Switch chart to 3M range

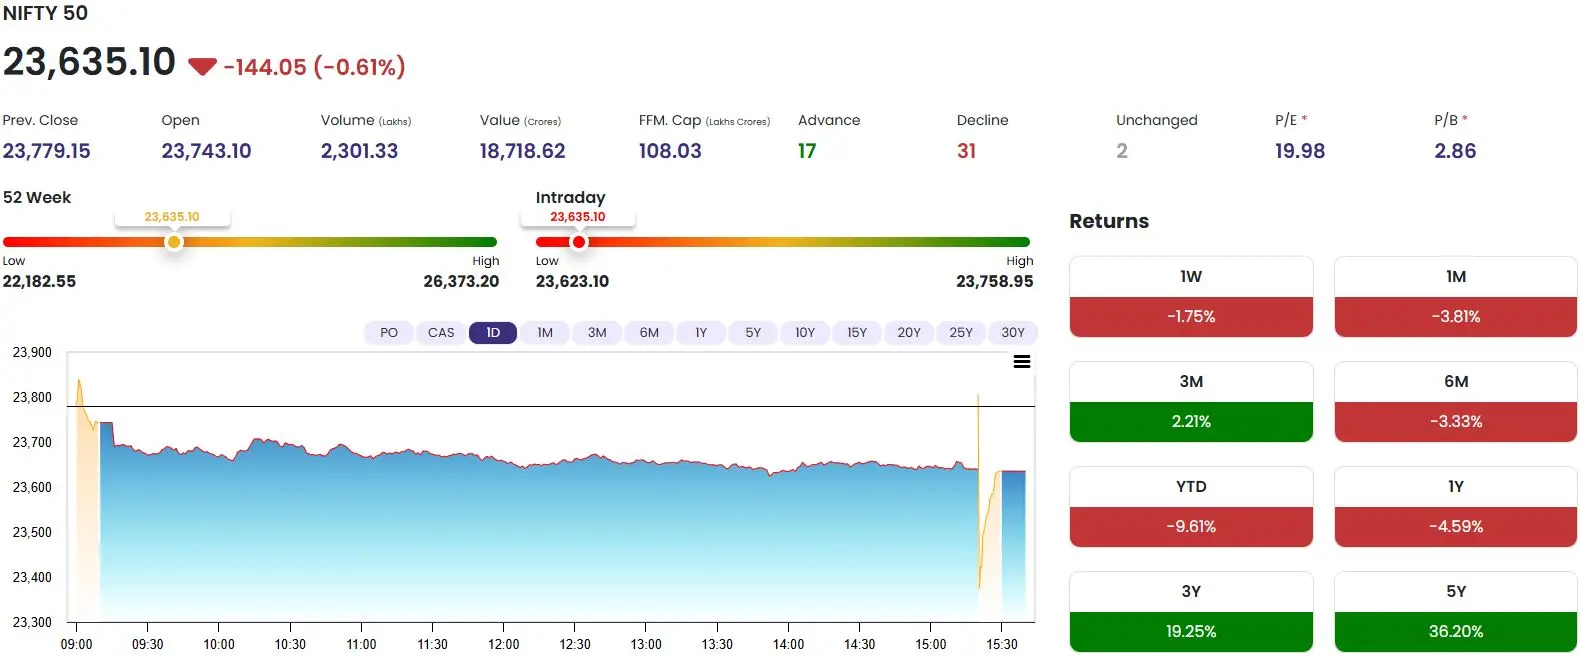597,333
